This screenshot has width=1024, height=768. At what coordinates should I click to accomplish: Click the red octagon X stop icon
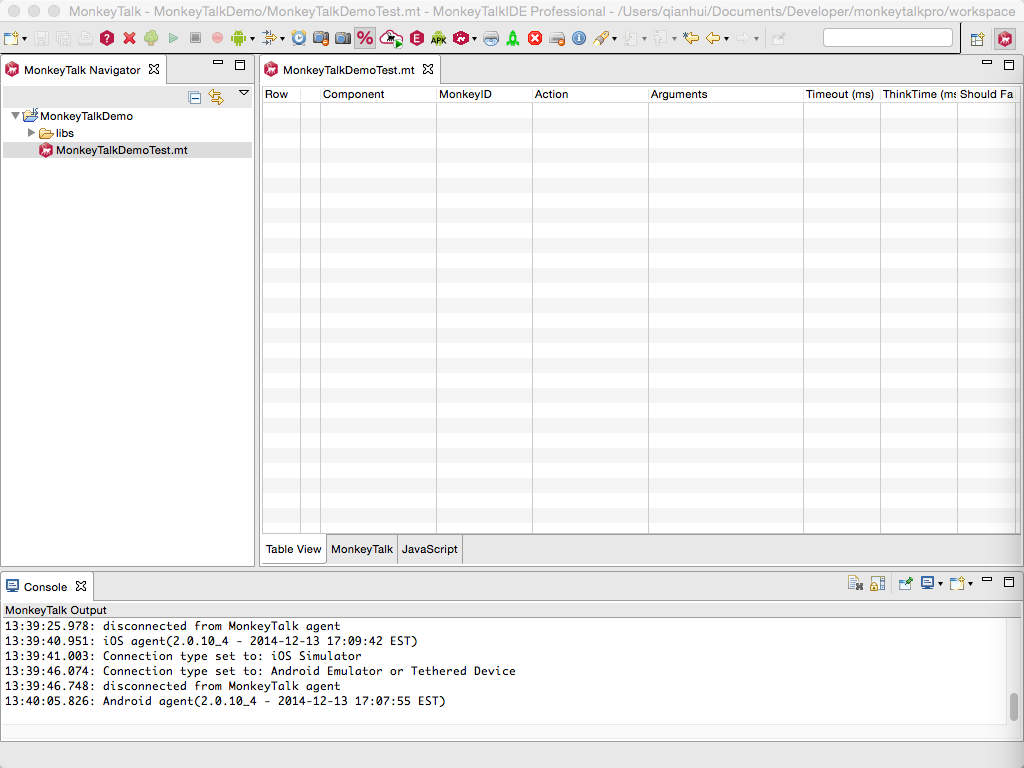point(535,39)
